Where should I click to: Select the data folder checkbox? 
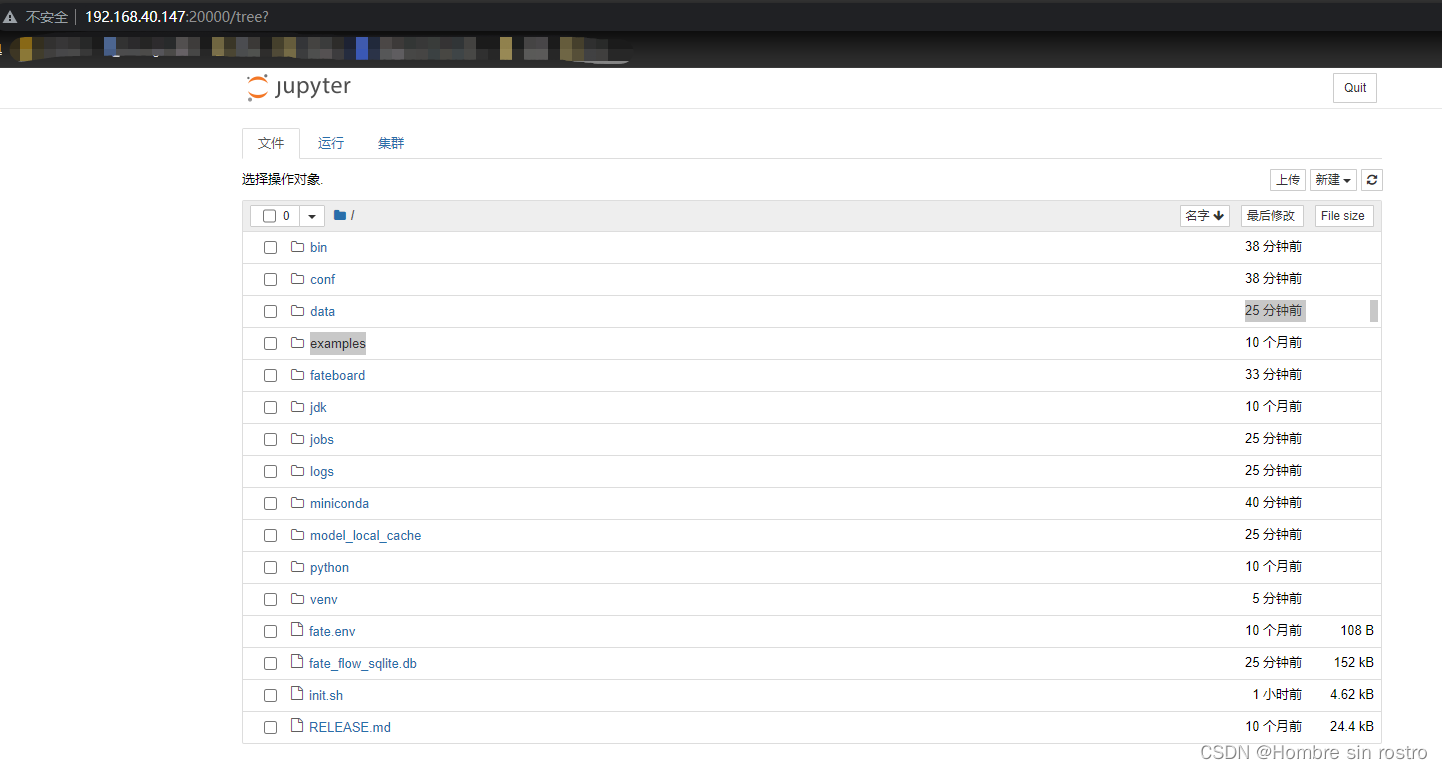click(x=270, y=312)
